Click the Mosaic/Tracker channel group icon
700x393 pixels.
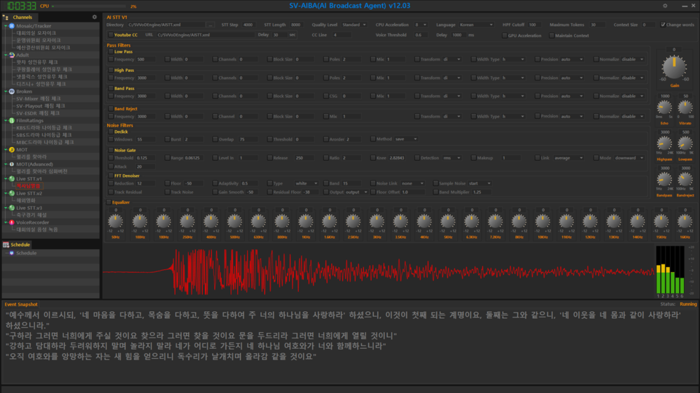click(12, 26)
